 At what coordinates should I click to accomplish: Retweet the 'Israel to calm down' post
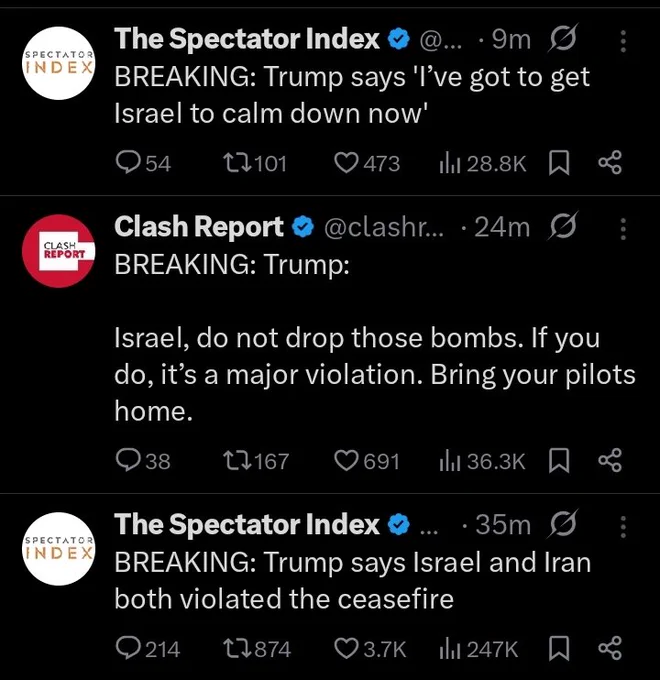point(255,163)
